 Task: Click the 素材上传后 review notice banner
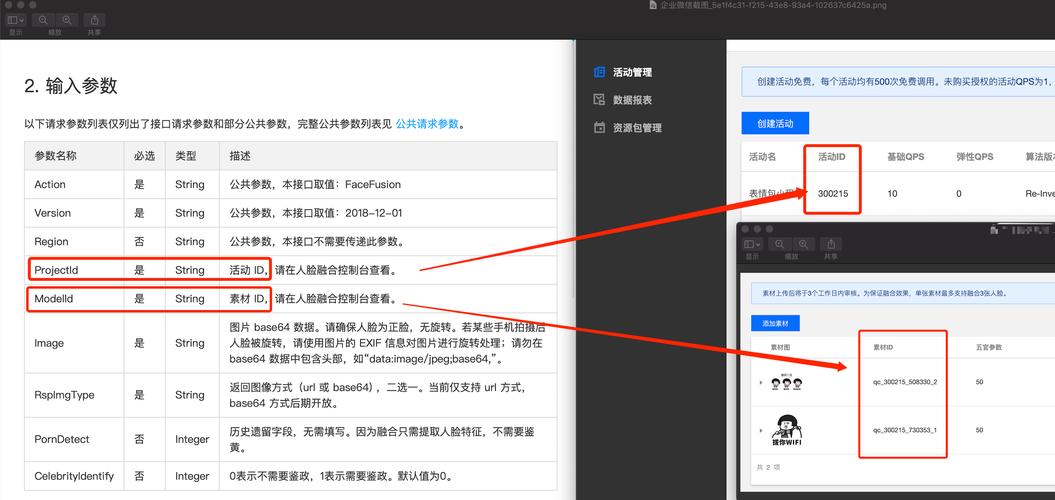point(903,294)
